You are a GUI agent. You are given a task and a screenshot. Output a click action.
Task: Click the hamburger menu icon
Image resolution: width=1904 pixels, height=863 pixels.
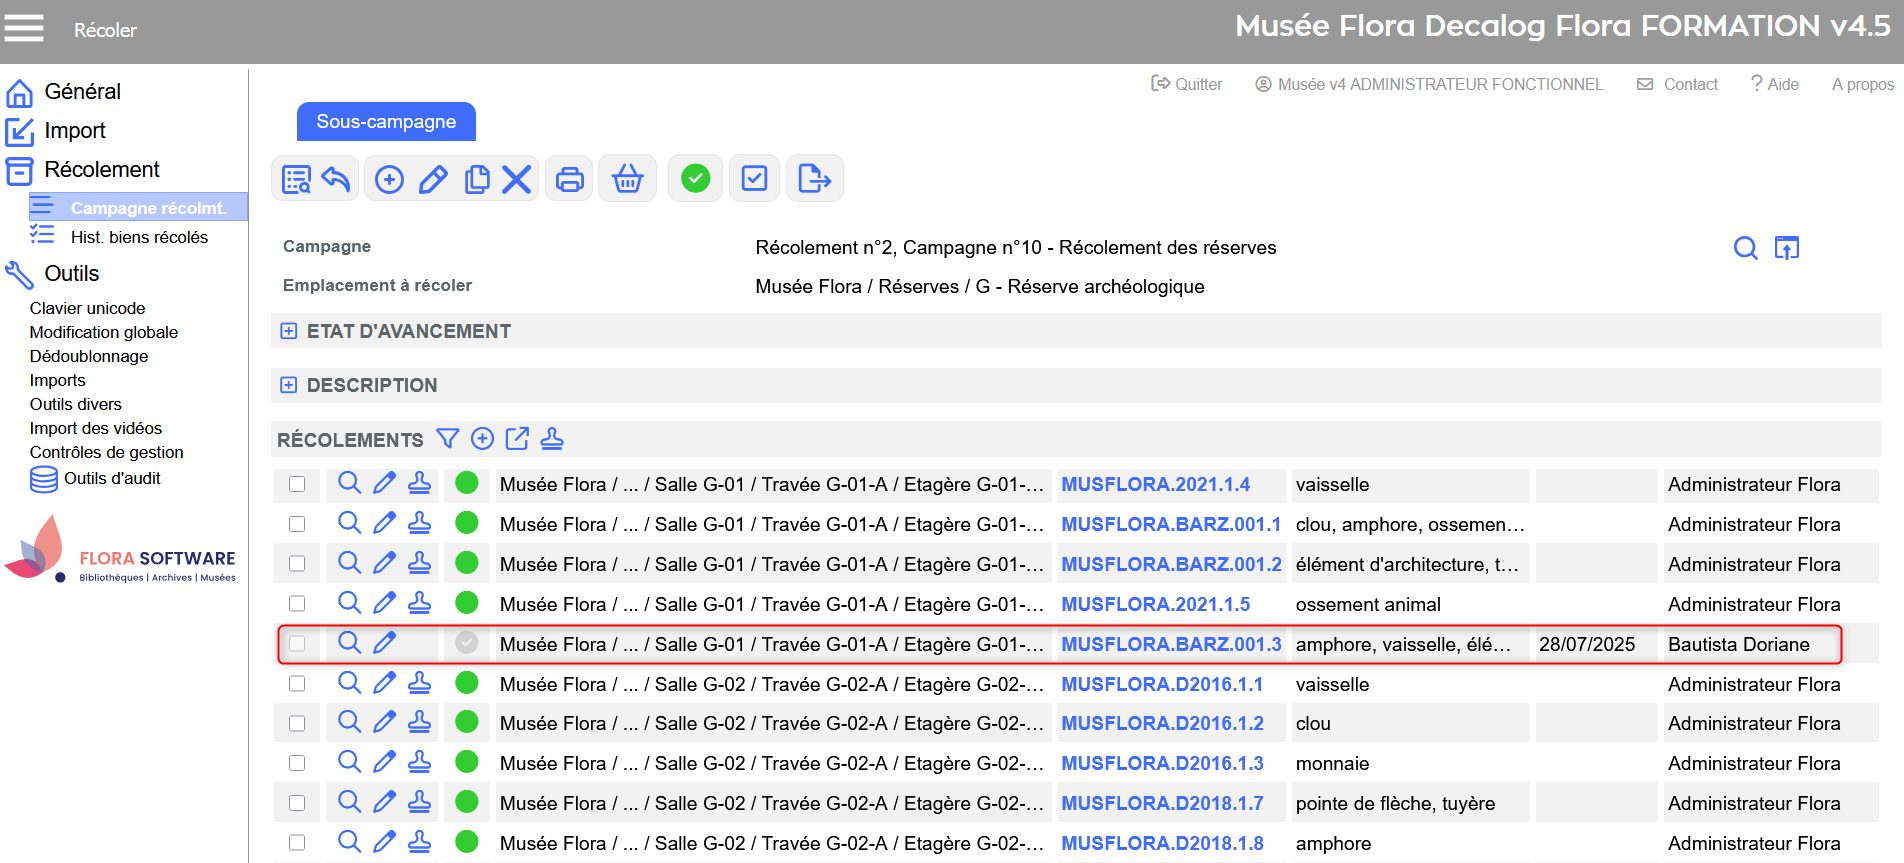click(x=24, y=28)
